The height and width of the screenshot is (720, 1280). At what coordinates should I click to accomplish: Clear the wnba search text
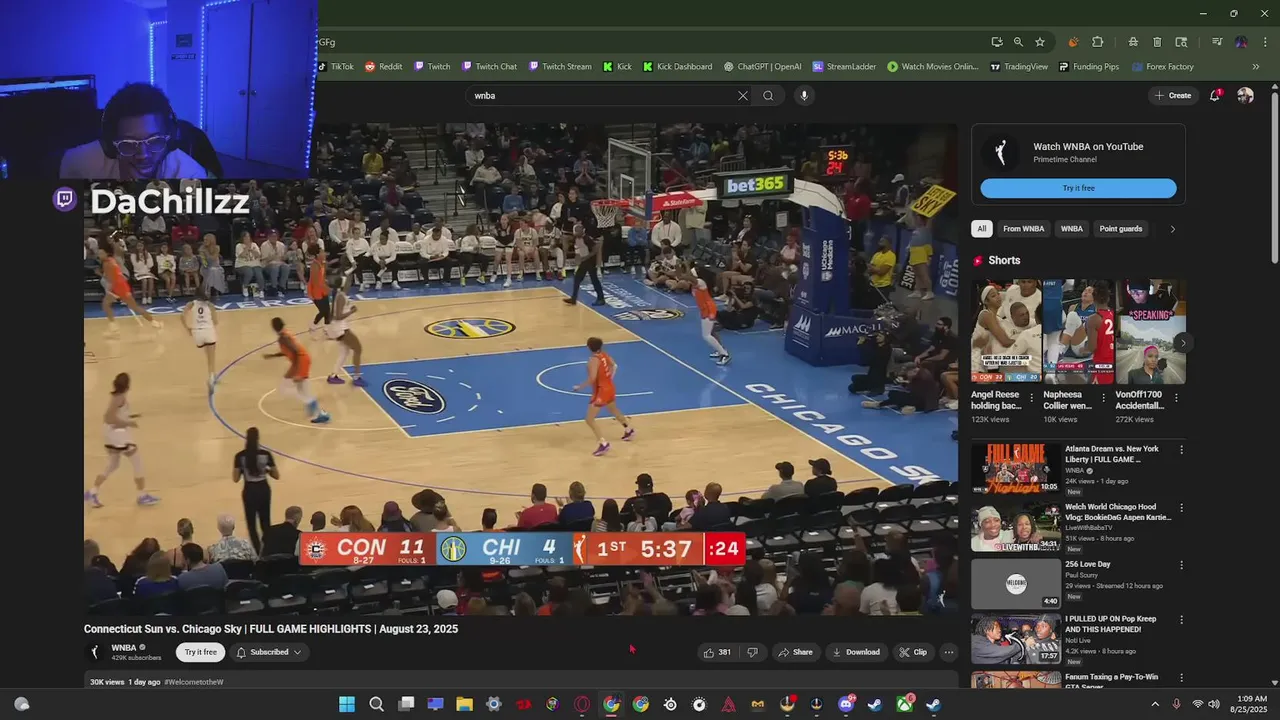pos(743,96)
